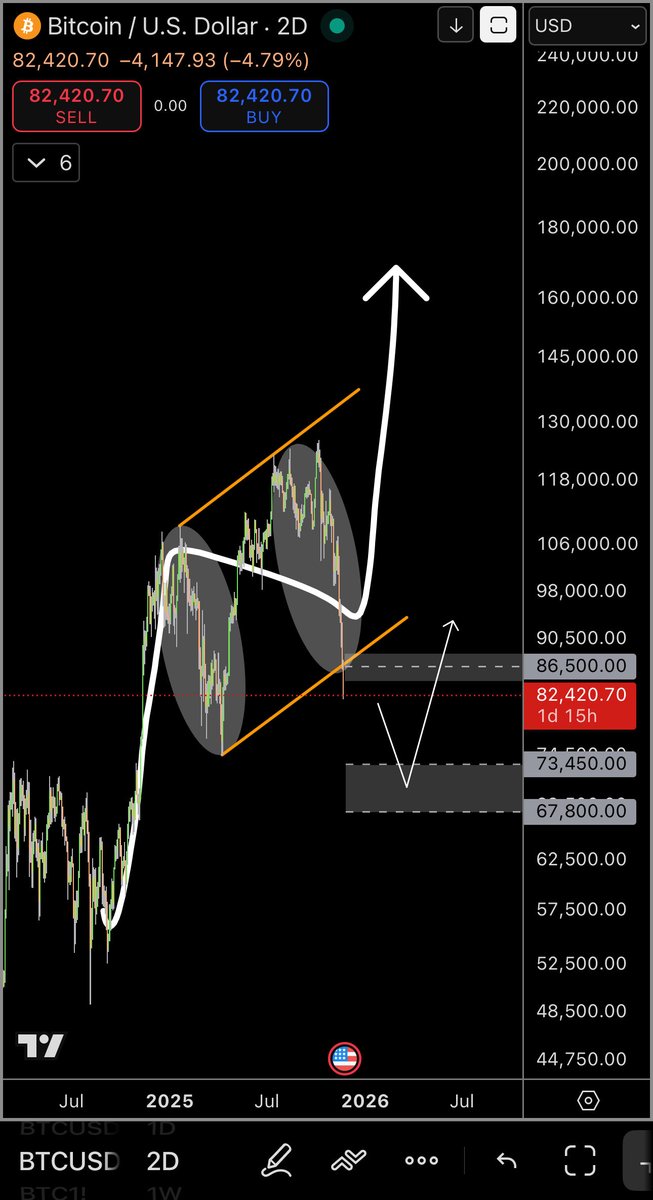
Task: Click the red SELL 82,420.70 button
Action: (76, 106)
